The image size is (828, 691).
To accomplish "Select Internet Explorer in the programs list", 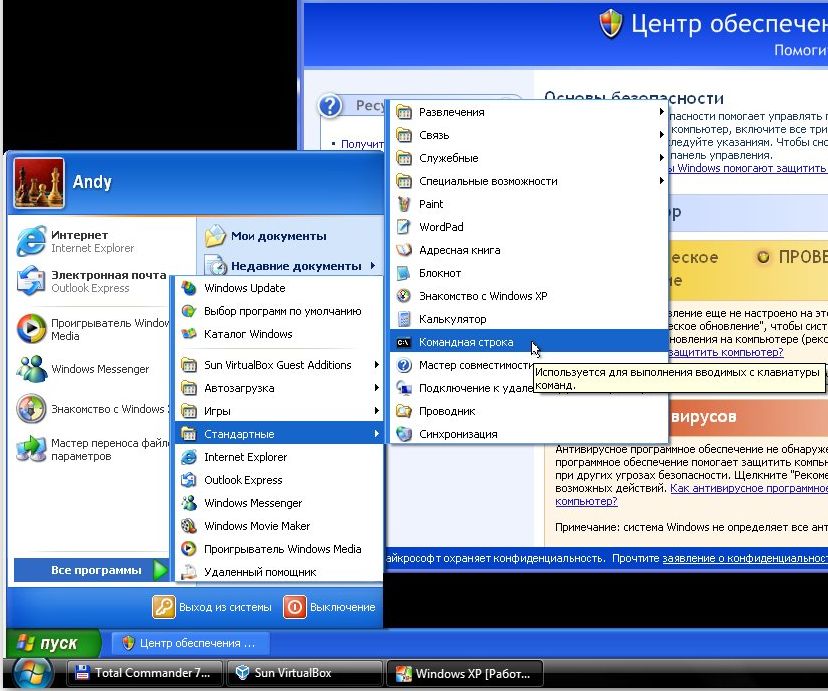I will (x=279, y=457).
